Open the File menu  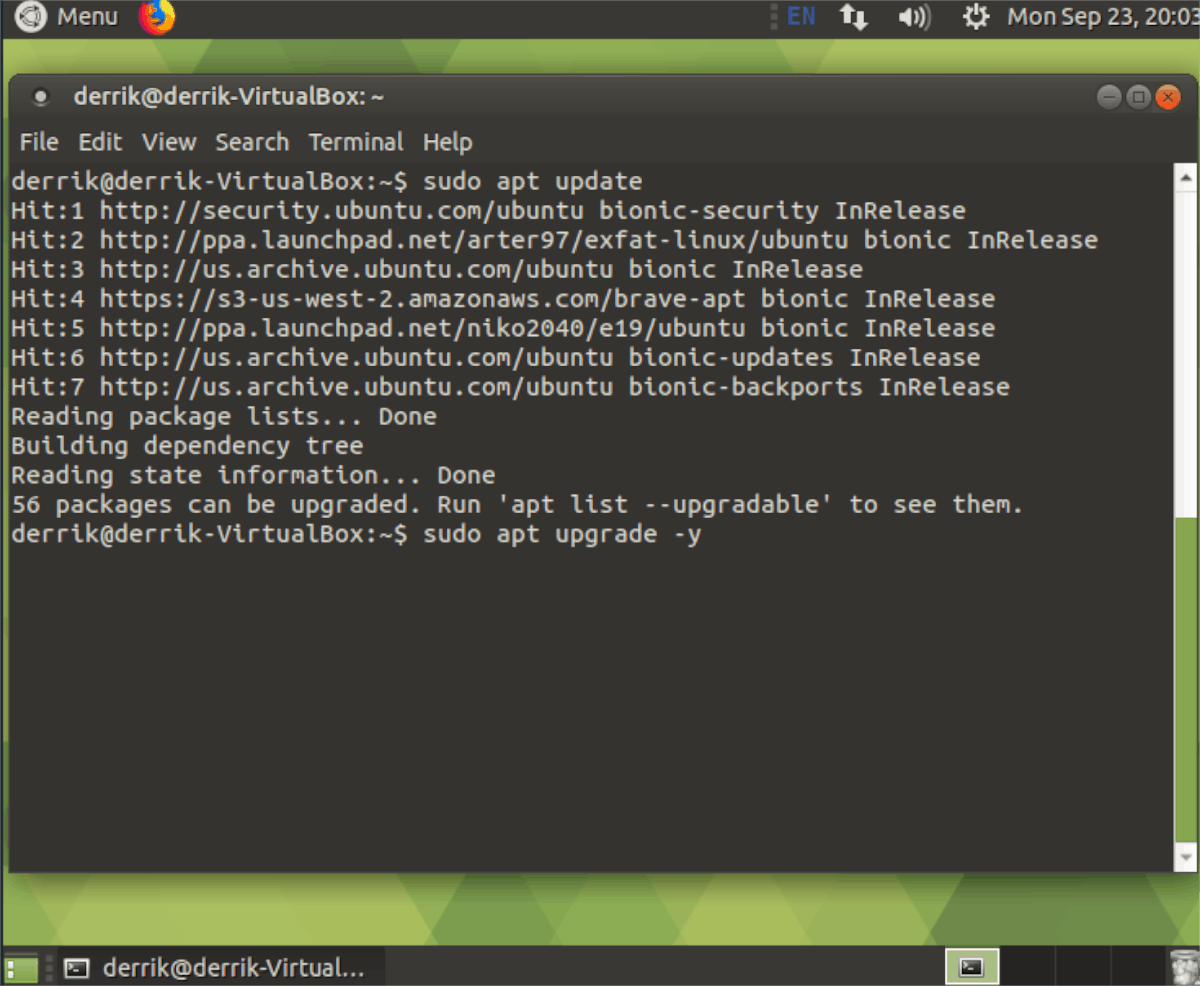click(x=38, y=142)
